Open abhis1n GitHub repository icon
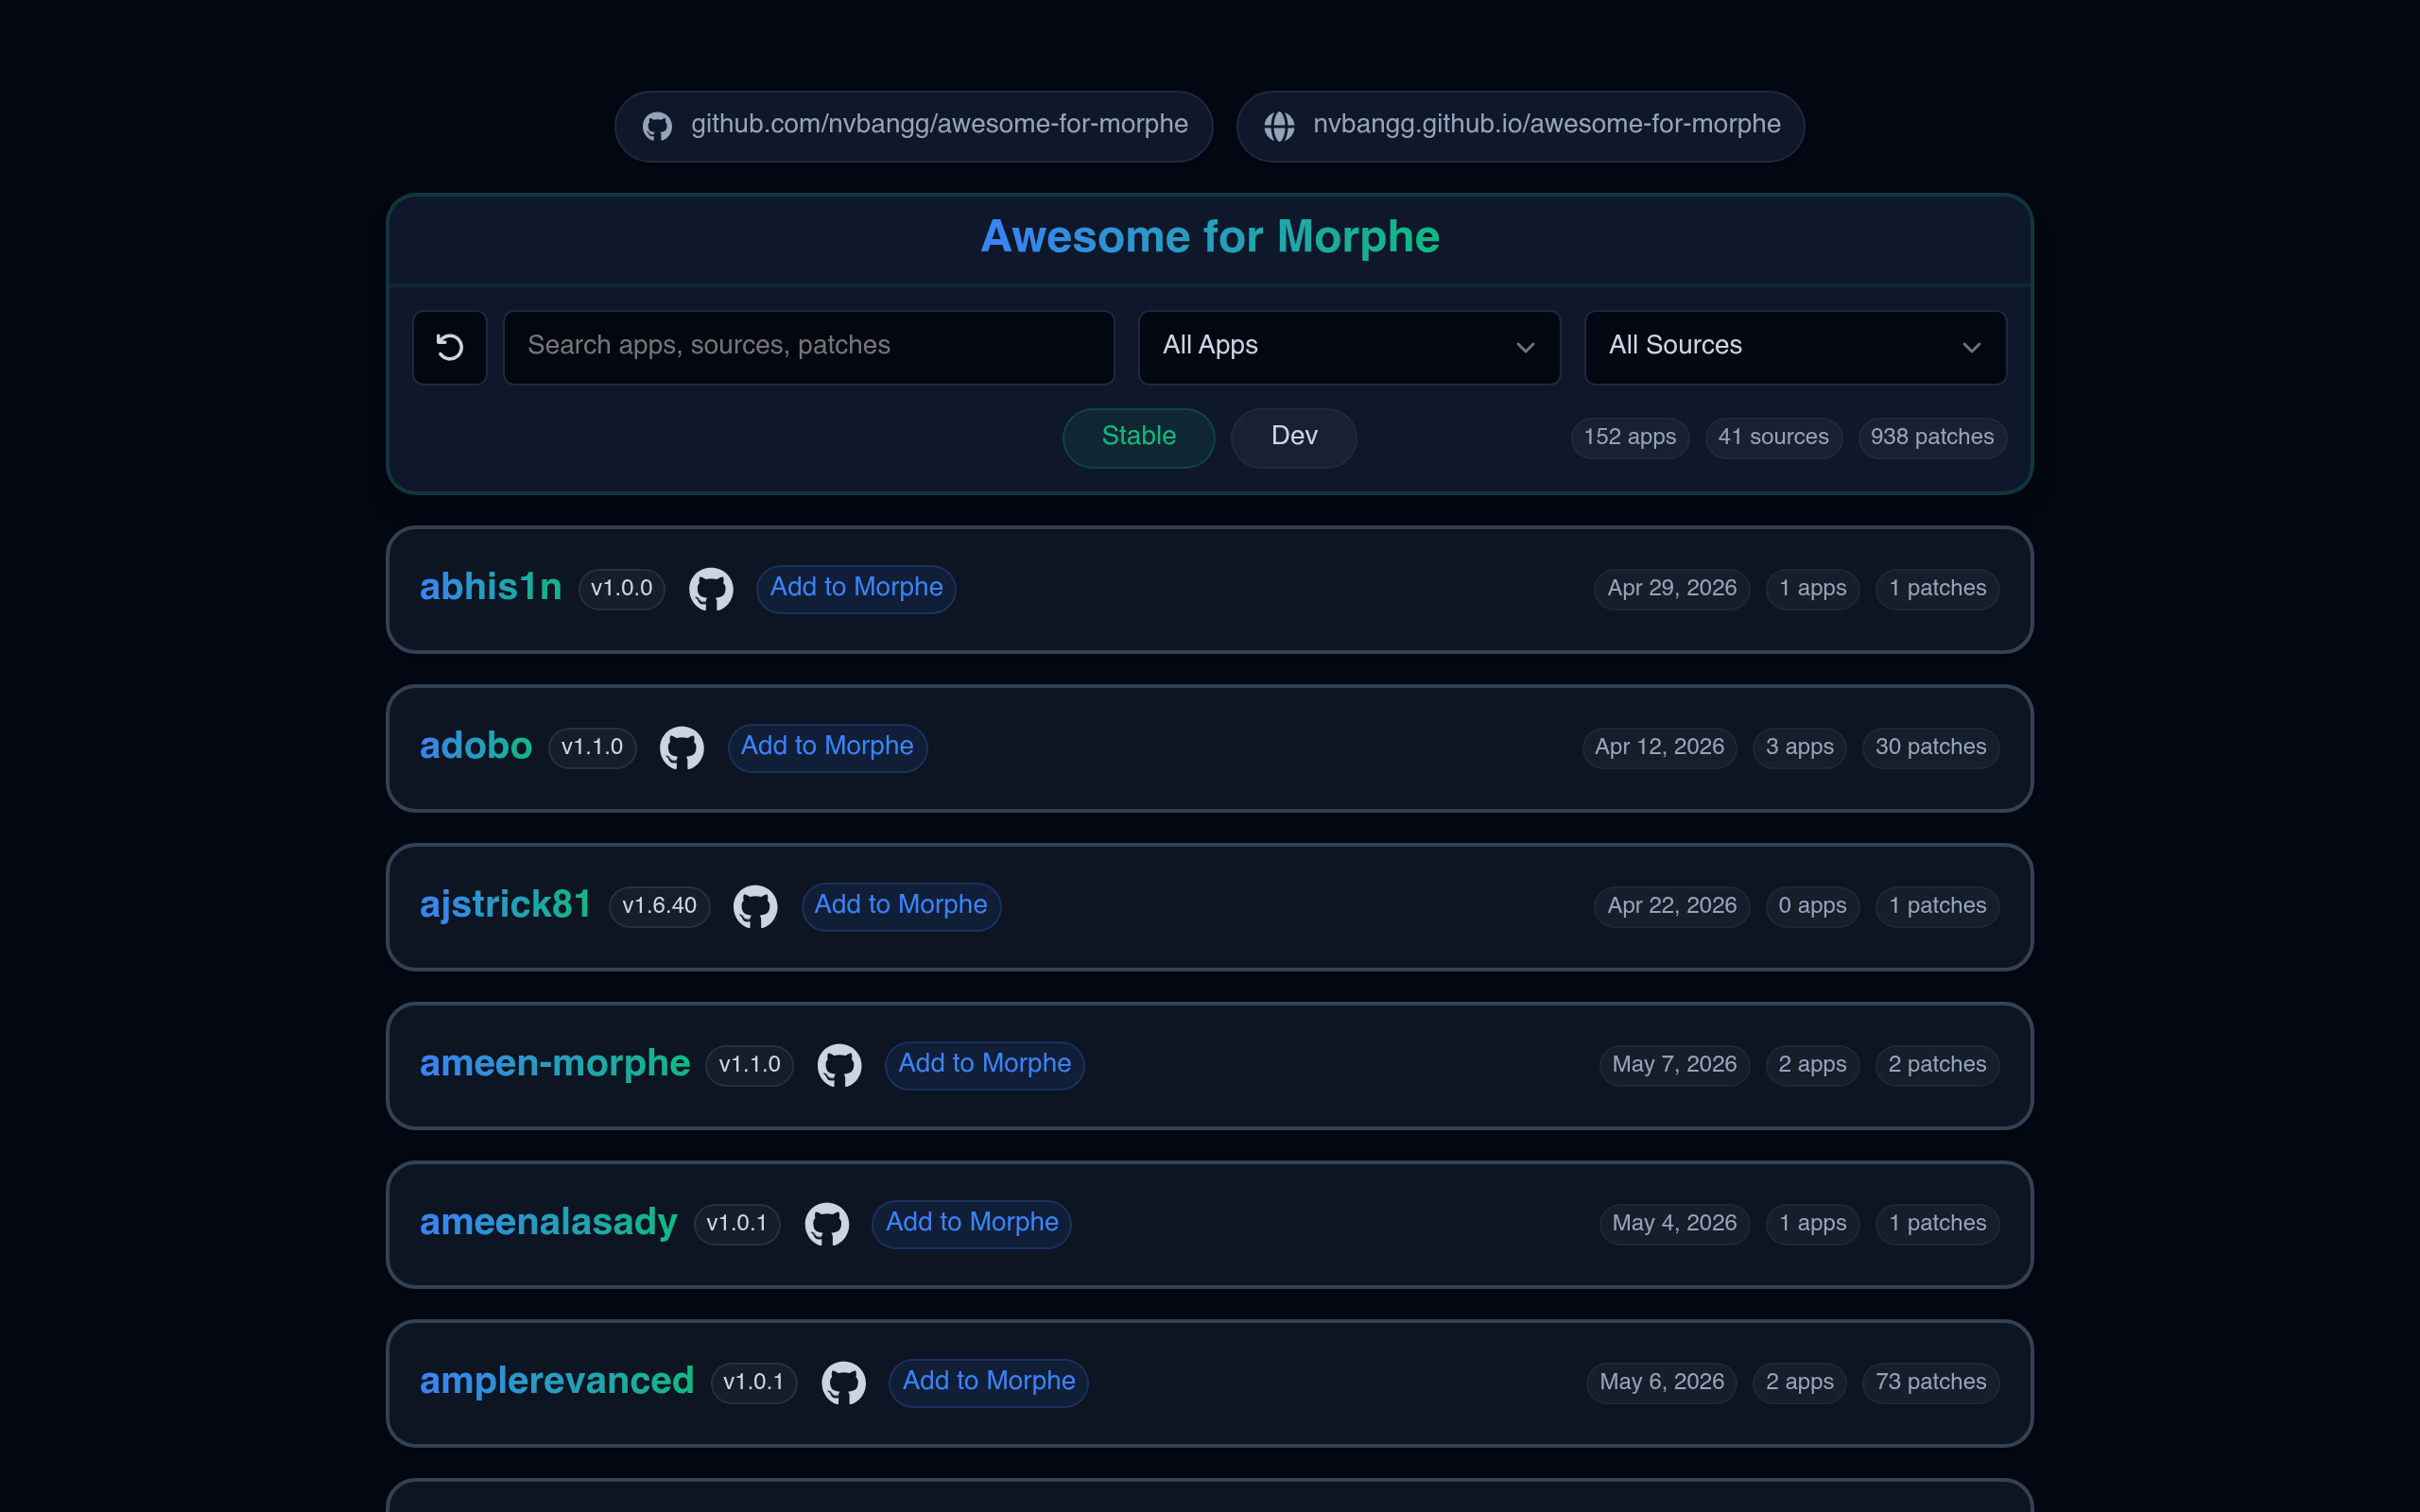Image resolution: width=2420 pixels, height=1512 pixels. tap(711, 589)
